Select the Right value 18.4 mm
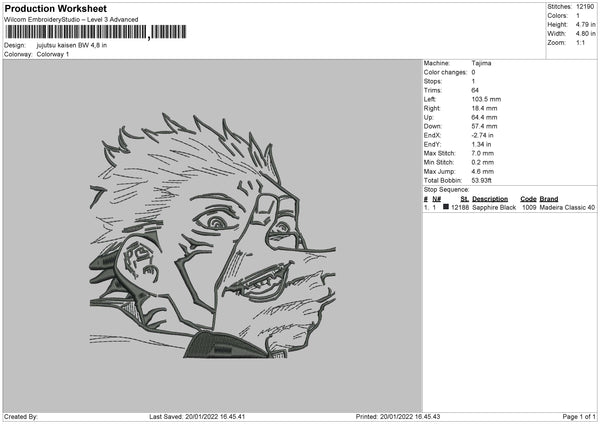The width and height of the screenshot is (600, 424). 484,108
